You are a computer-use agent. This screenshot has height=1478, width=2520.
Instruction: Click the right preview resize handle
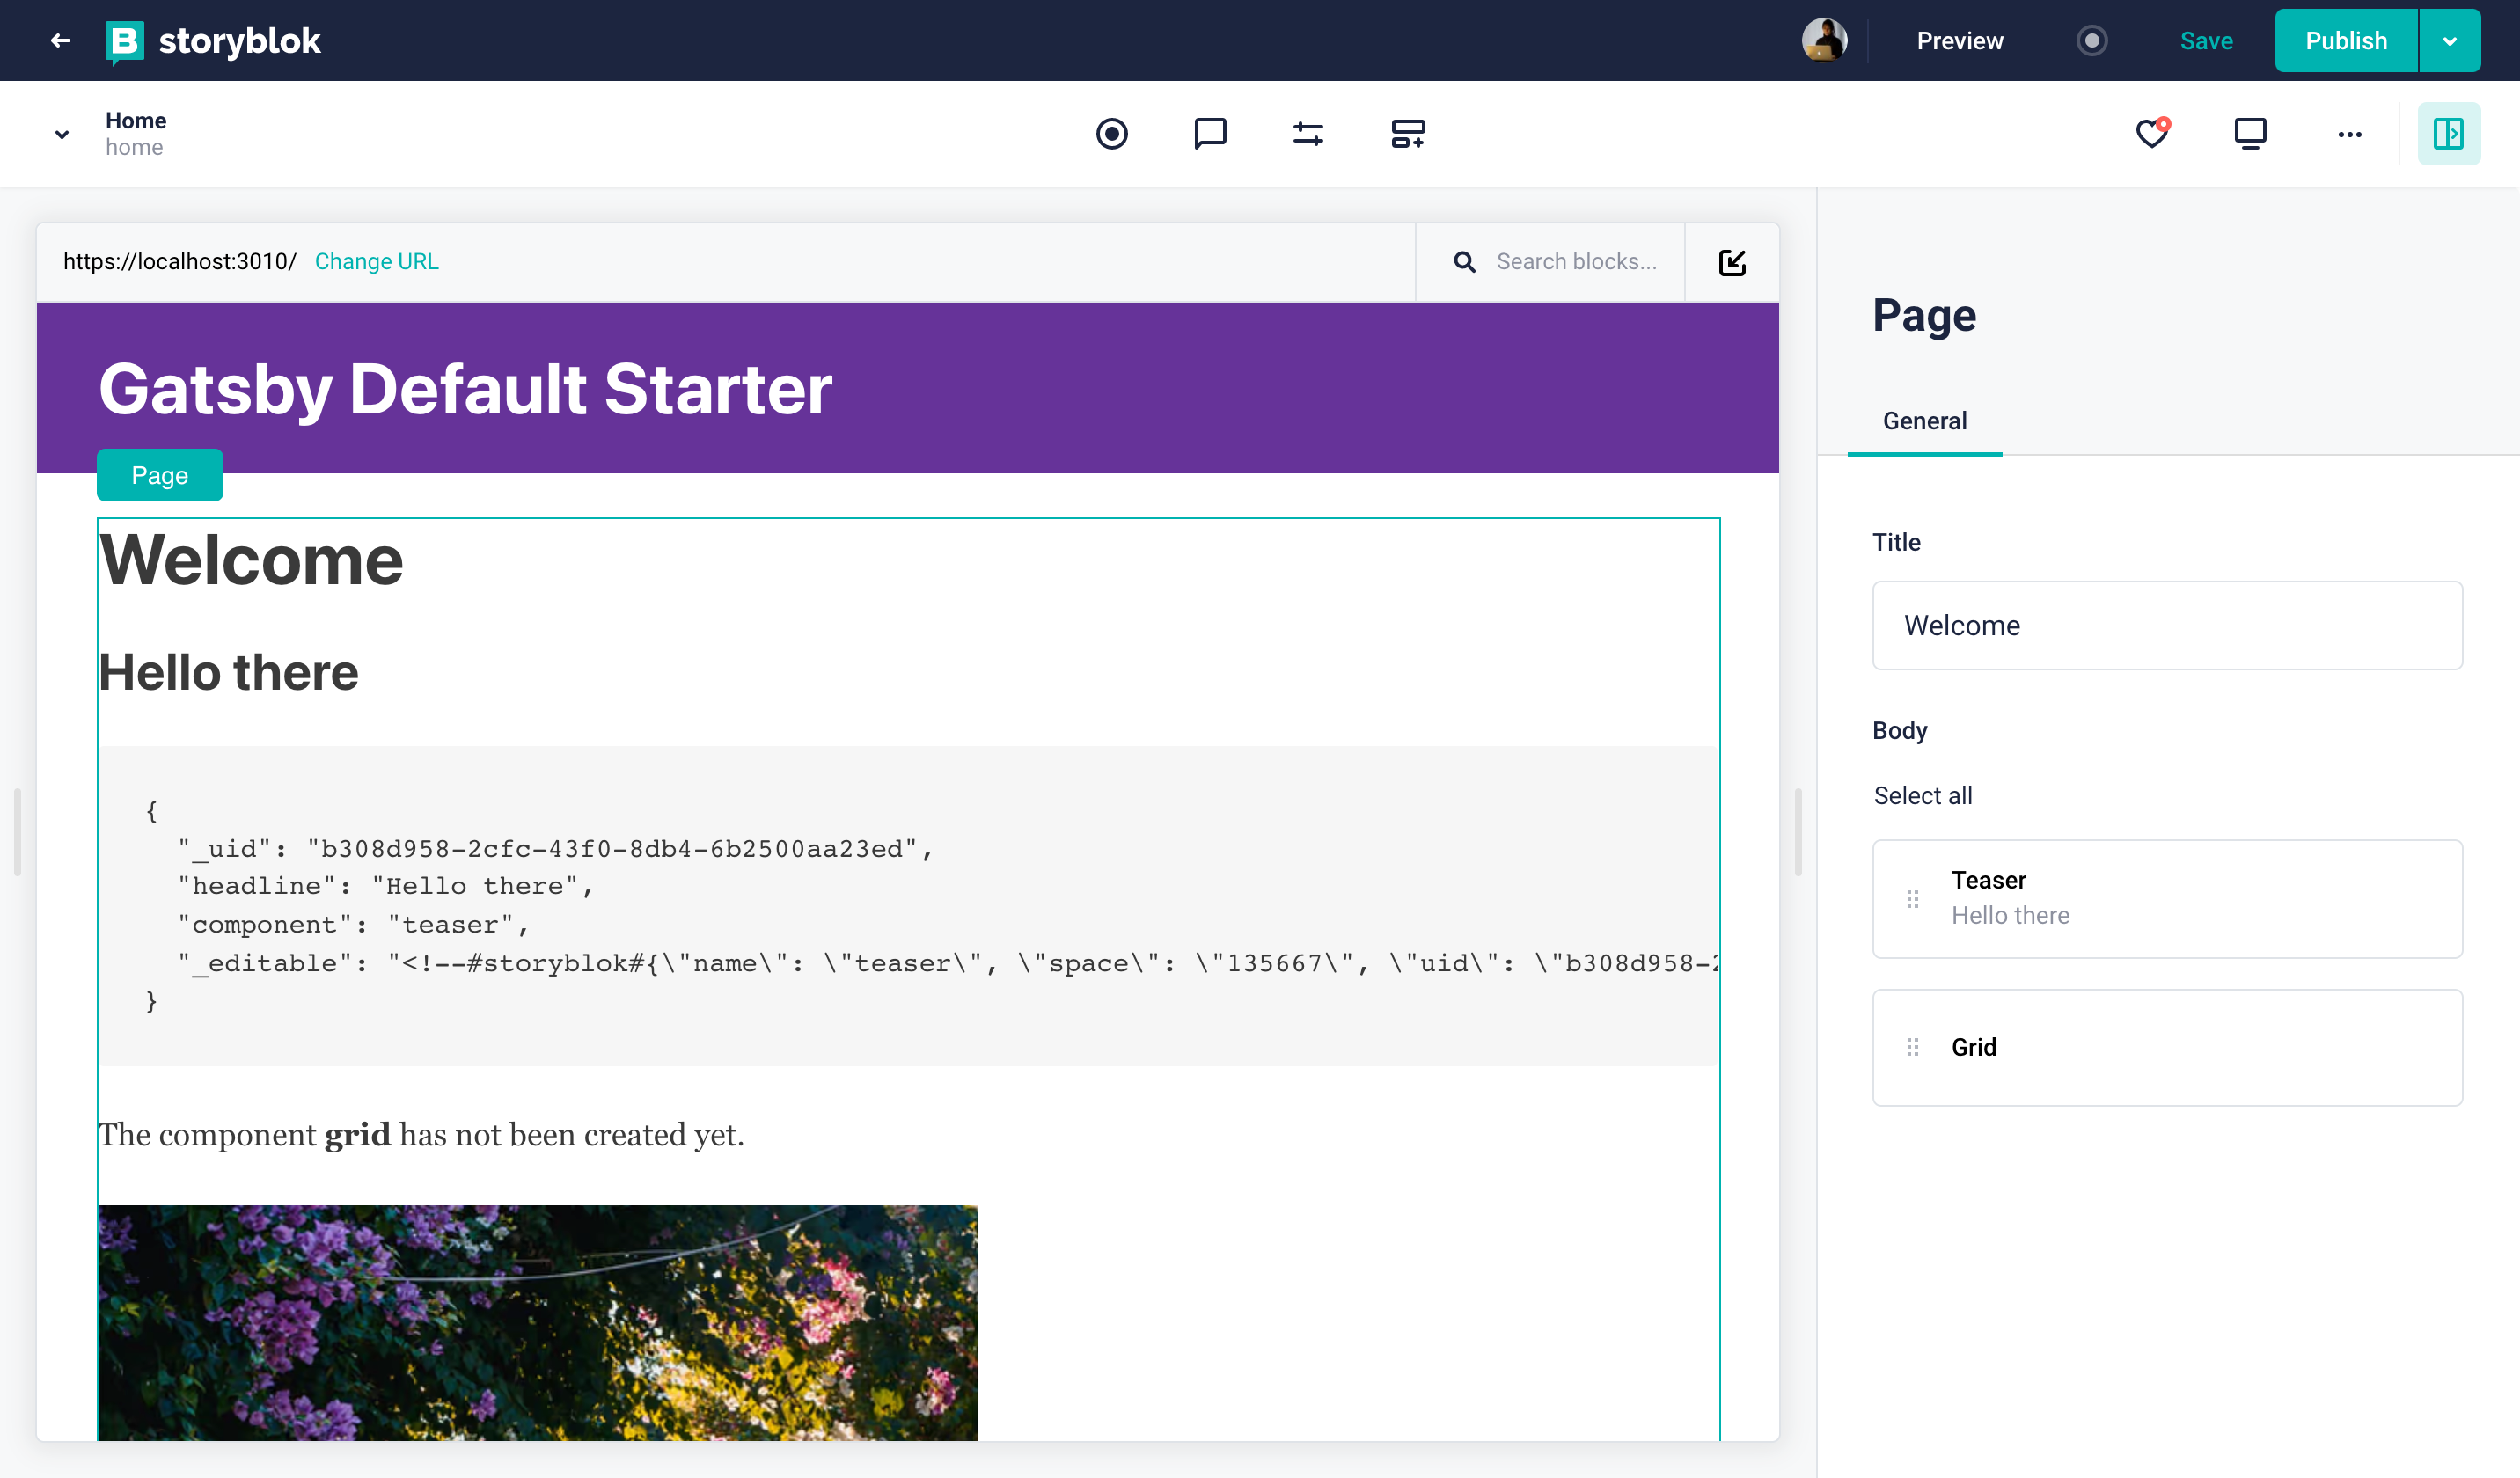(1798, 832)
